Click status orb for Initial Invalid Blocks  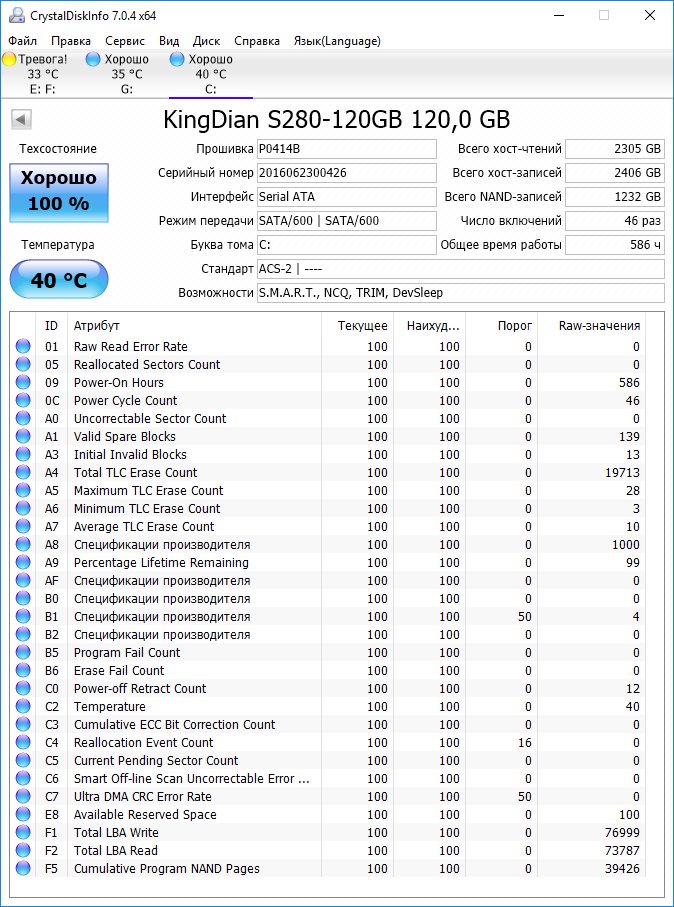click(23, 455)
